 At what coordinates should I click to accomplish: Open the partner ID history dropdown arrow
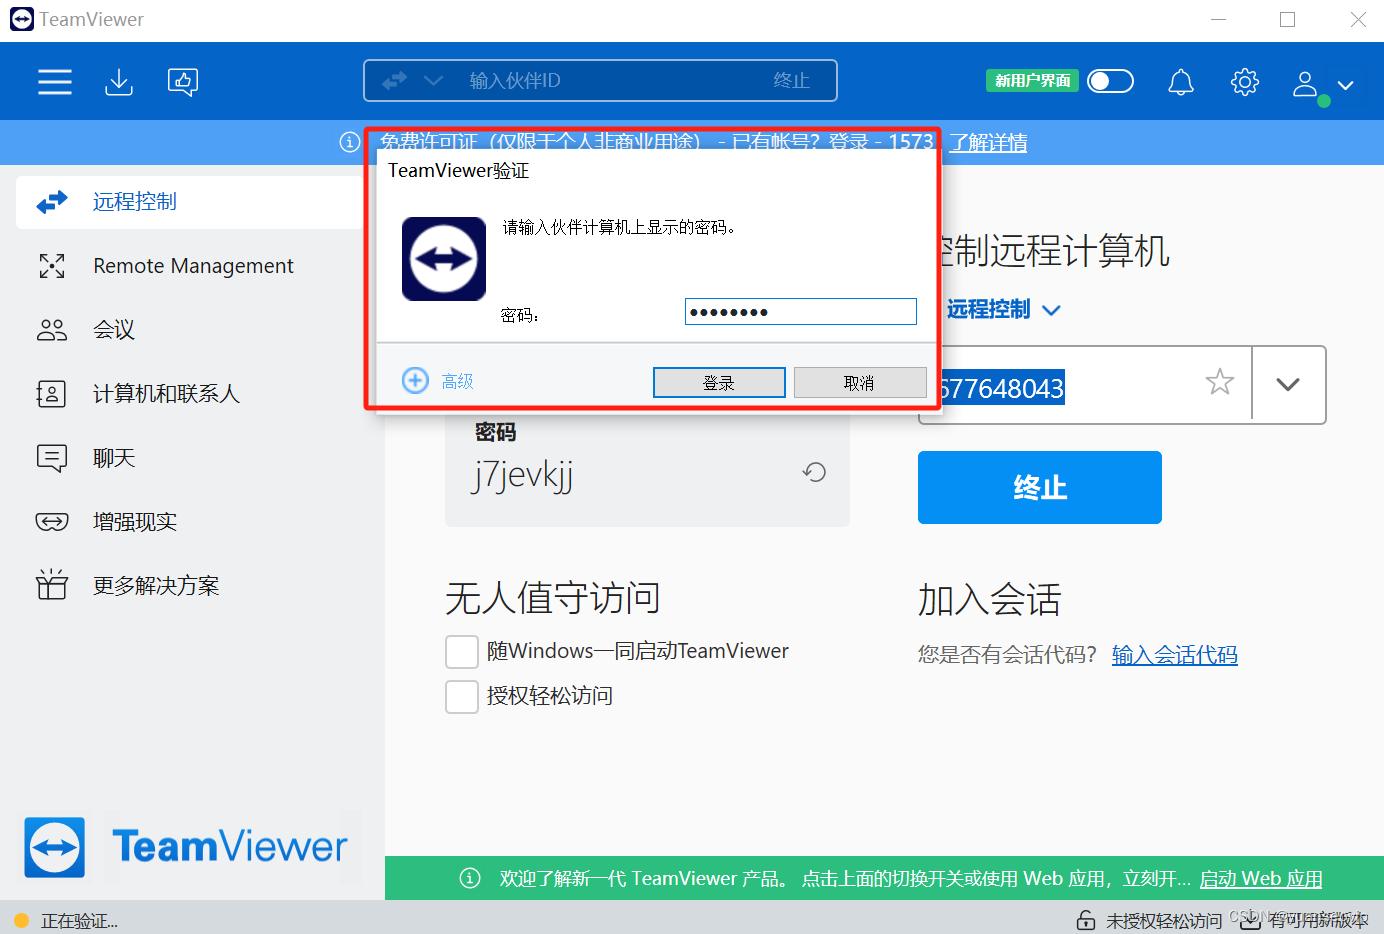[1288, 385]
